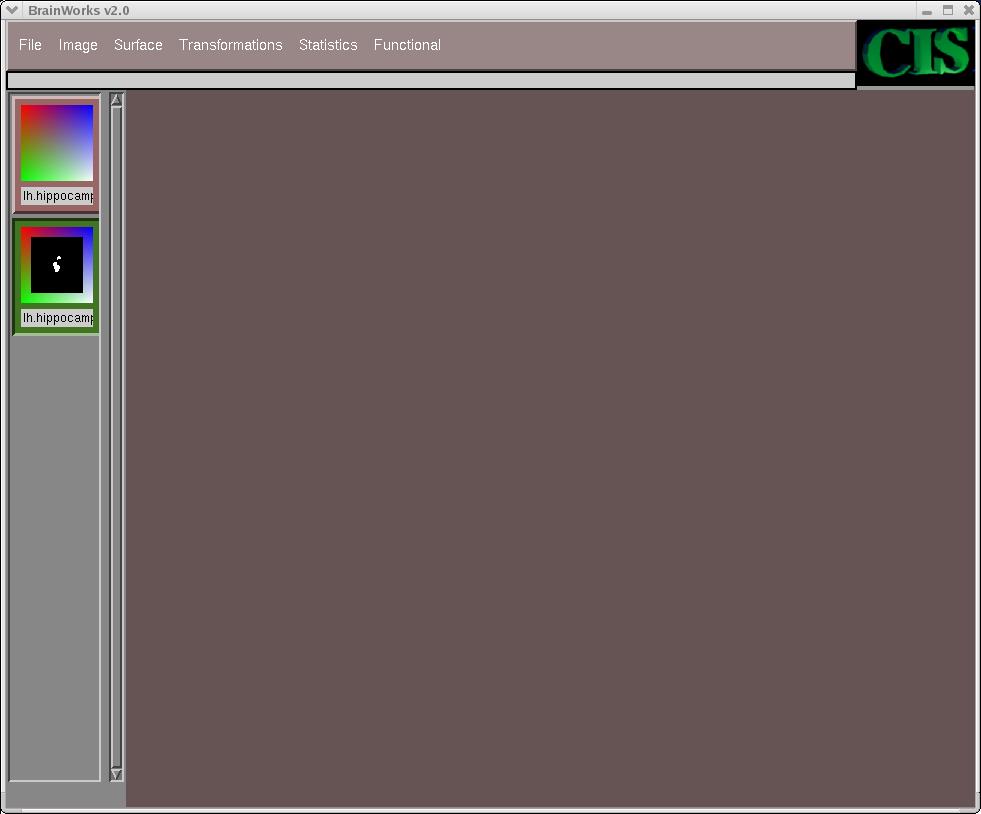The width and height of the screenshot is (981, 814).
Task: Select the thumbnail with black hippocampus image
Action: click(57, 265)
